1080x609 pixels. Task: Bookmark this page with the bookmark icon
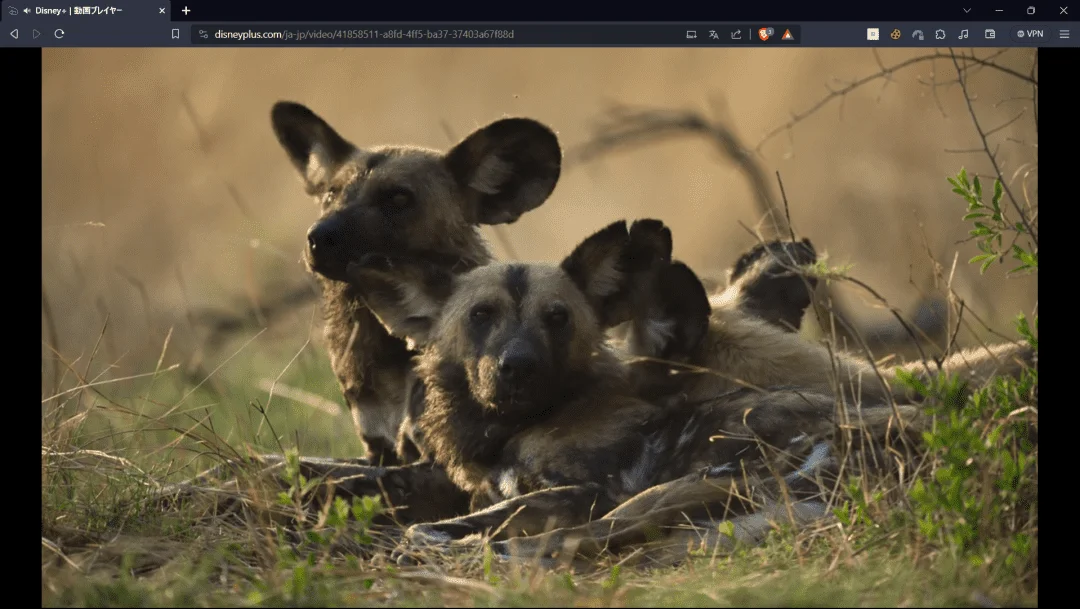click(x=175, y=34)
